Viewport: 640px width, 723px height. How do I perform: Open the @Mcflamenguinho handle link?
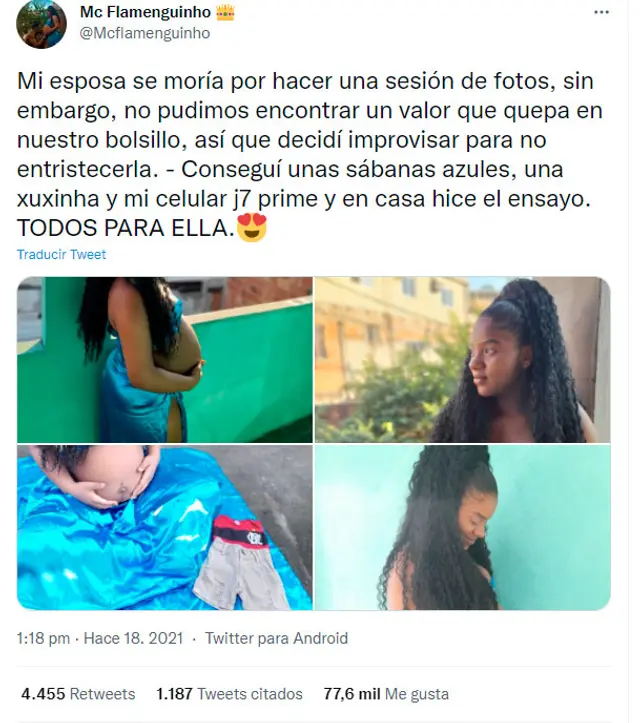point(145,33)
